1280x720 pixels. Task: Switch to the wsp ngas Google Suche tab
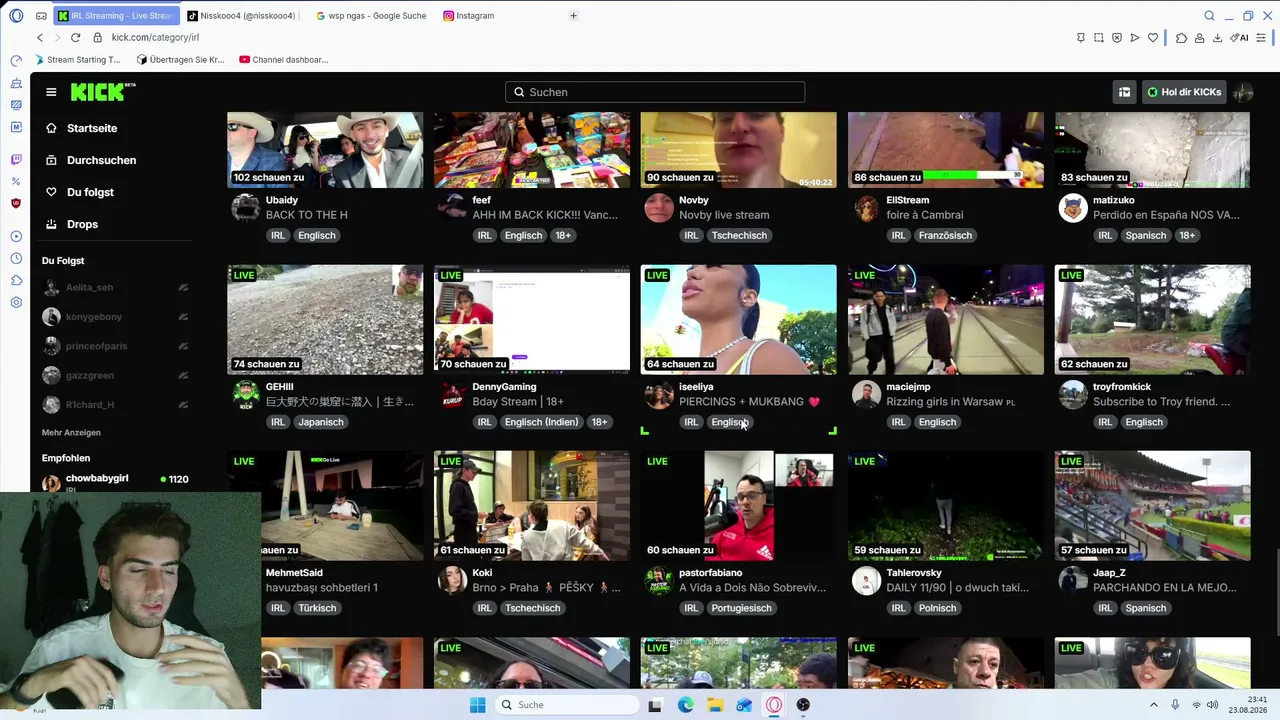[371, 16]
